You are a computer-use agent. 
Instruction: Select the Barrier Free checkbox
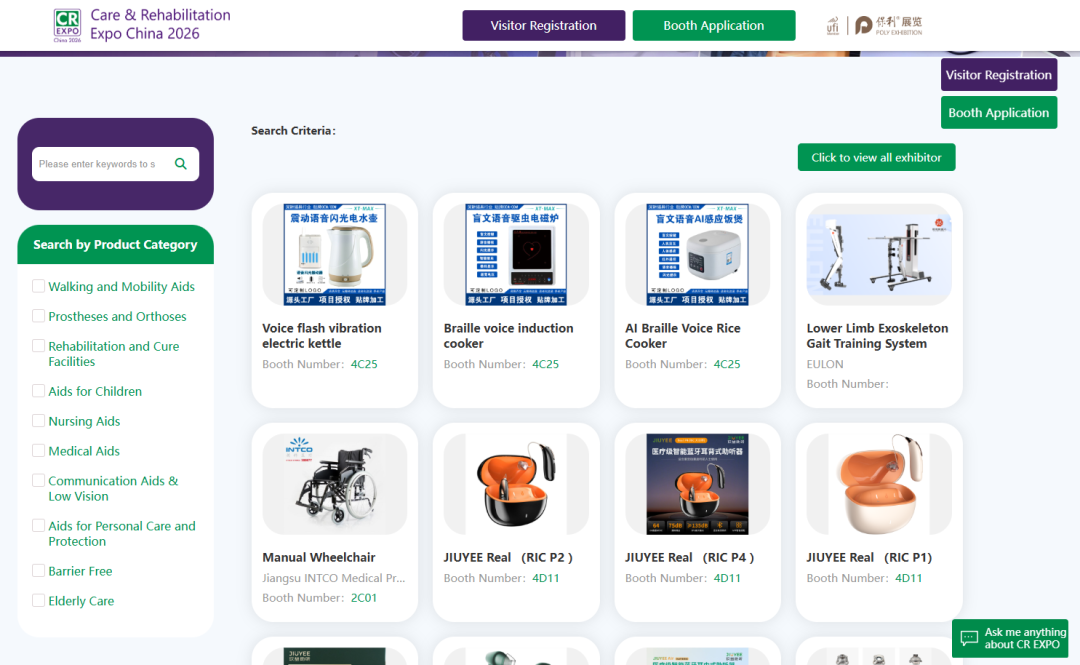38,571
